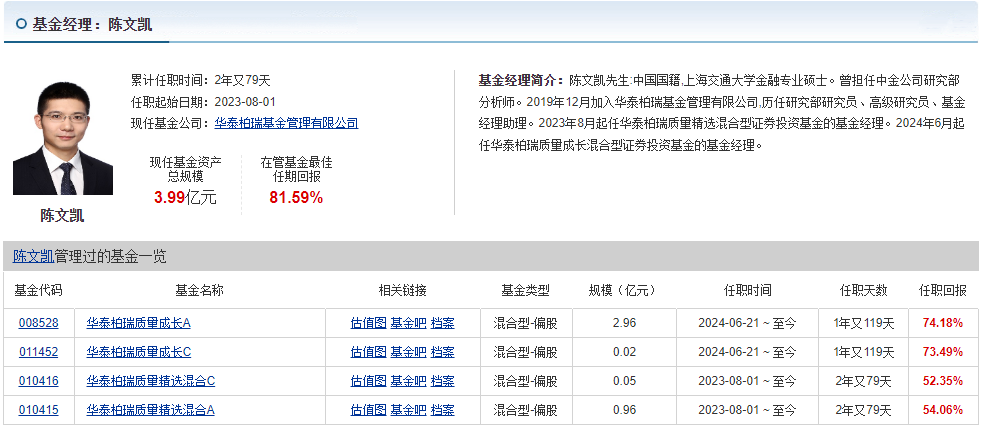Image resolution: width=981 pixels, height=427 pixels.
Task: Click the 54.06% return cell
Action: 942,410
